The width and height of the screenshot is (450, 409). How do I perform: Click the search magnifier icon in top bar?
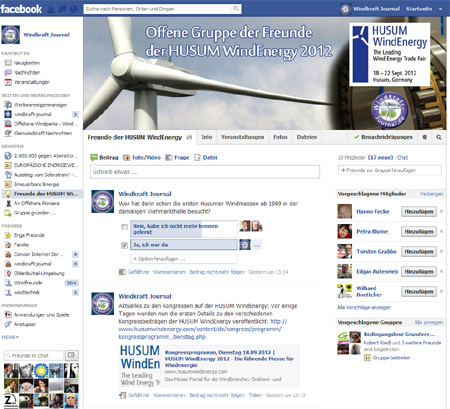(236, 9)
